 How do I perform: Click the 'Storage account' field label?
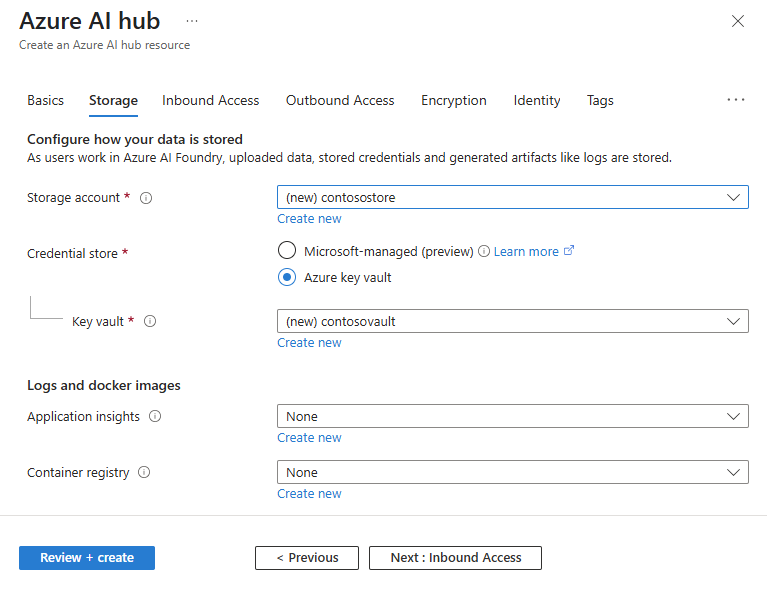pos(73,198)
